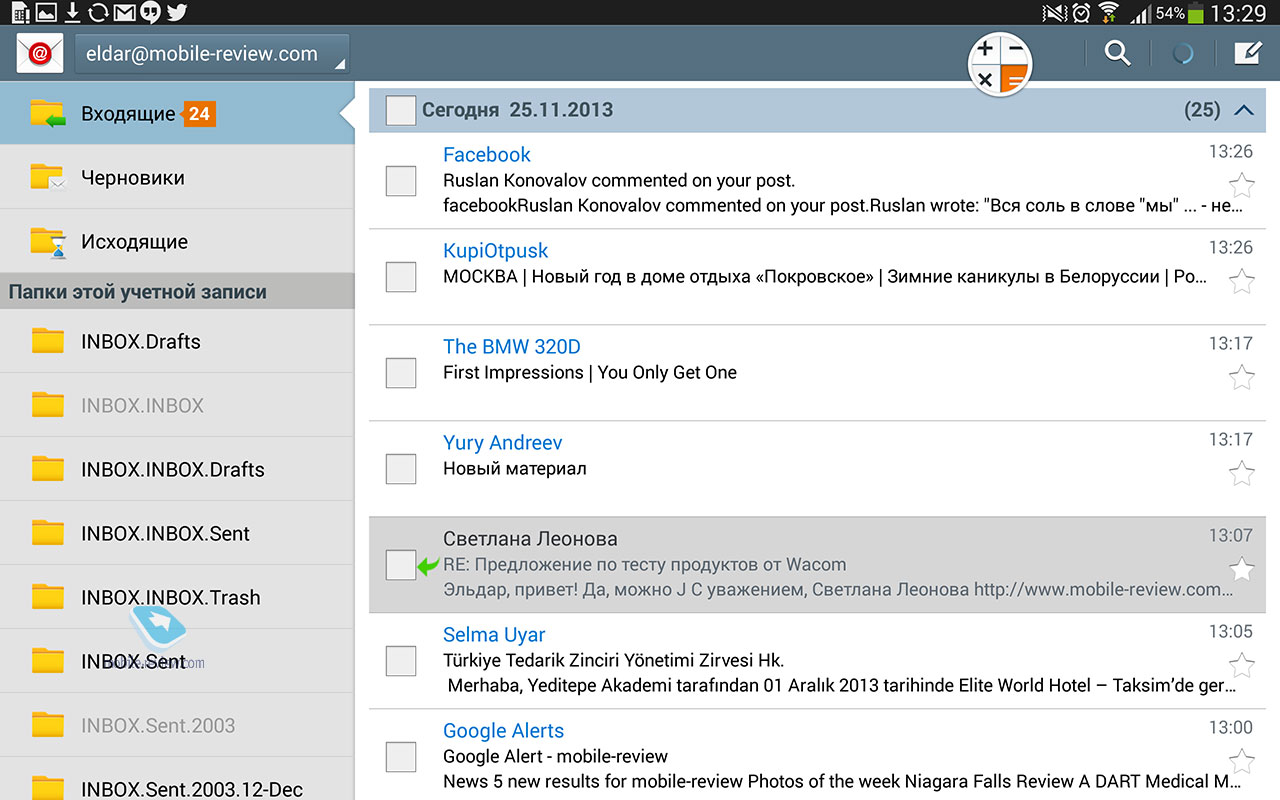Toggle star on Светлана Леонова email
The height and width of the screenshot is (800, 1280).
pyautogui.click(x=1241, y=569)
